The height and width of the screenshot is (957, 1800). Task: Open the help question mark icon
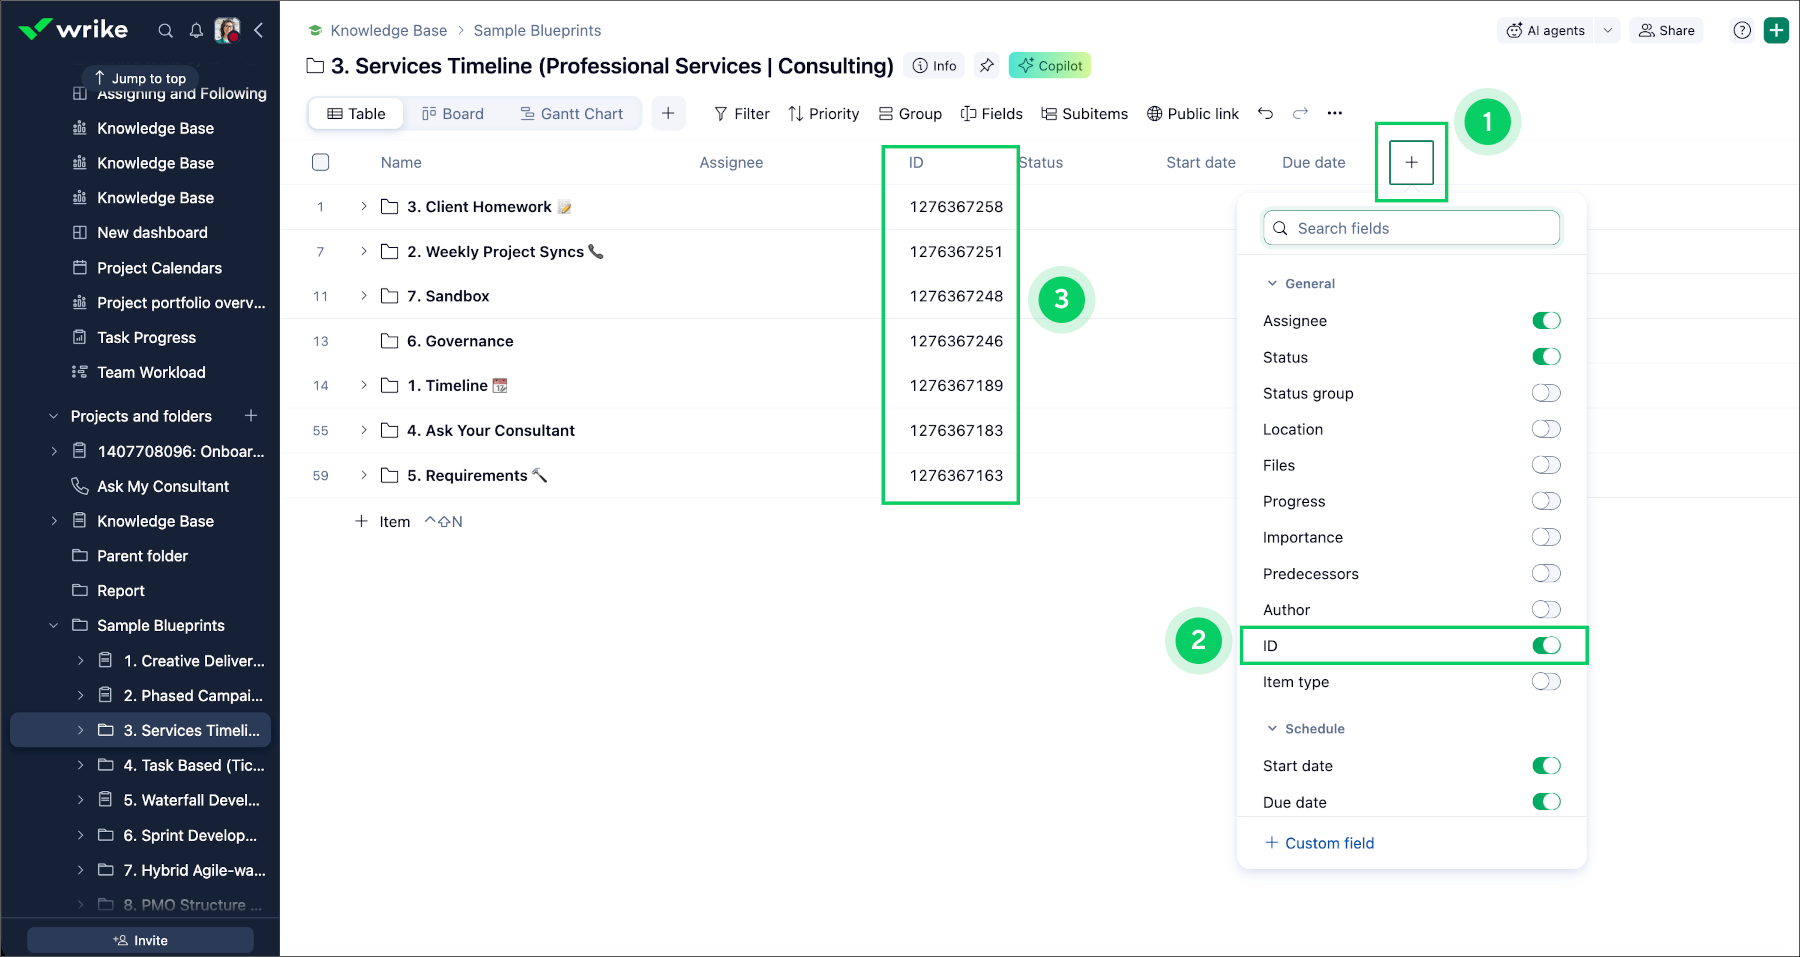(x=1742, y=30)
